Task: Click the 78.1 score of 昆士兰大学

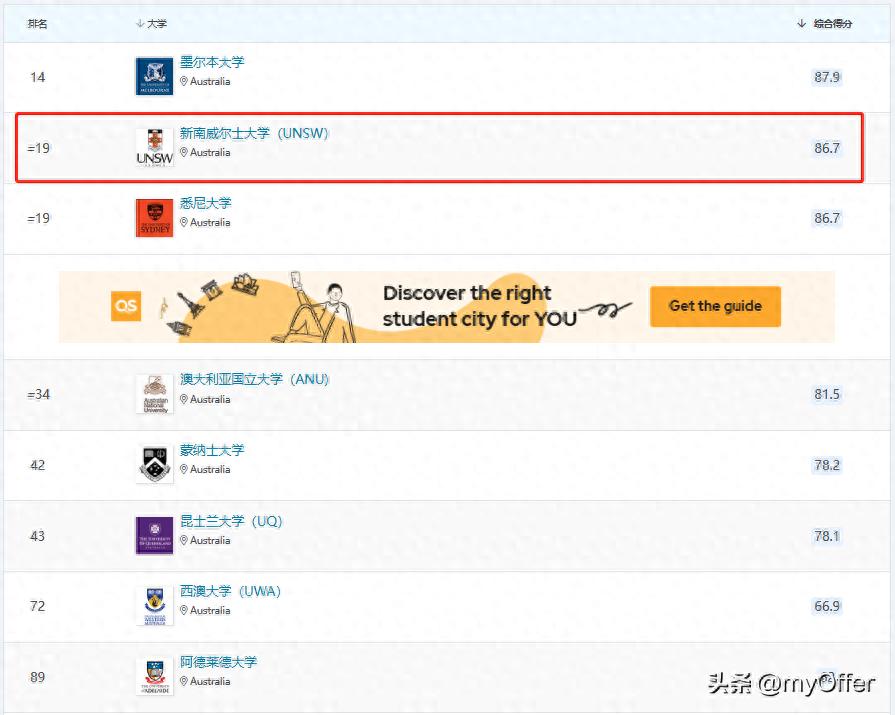Action: (827, 536)
